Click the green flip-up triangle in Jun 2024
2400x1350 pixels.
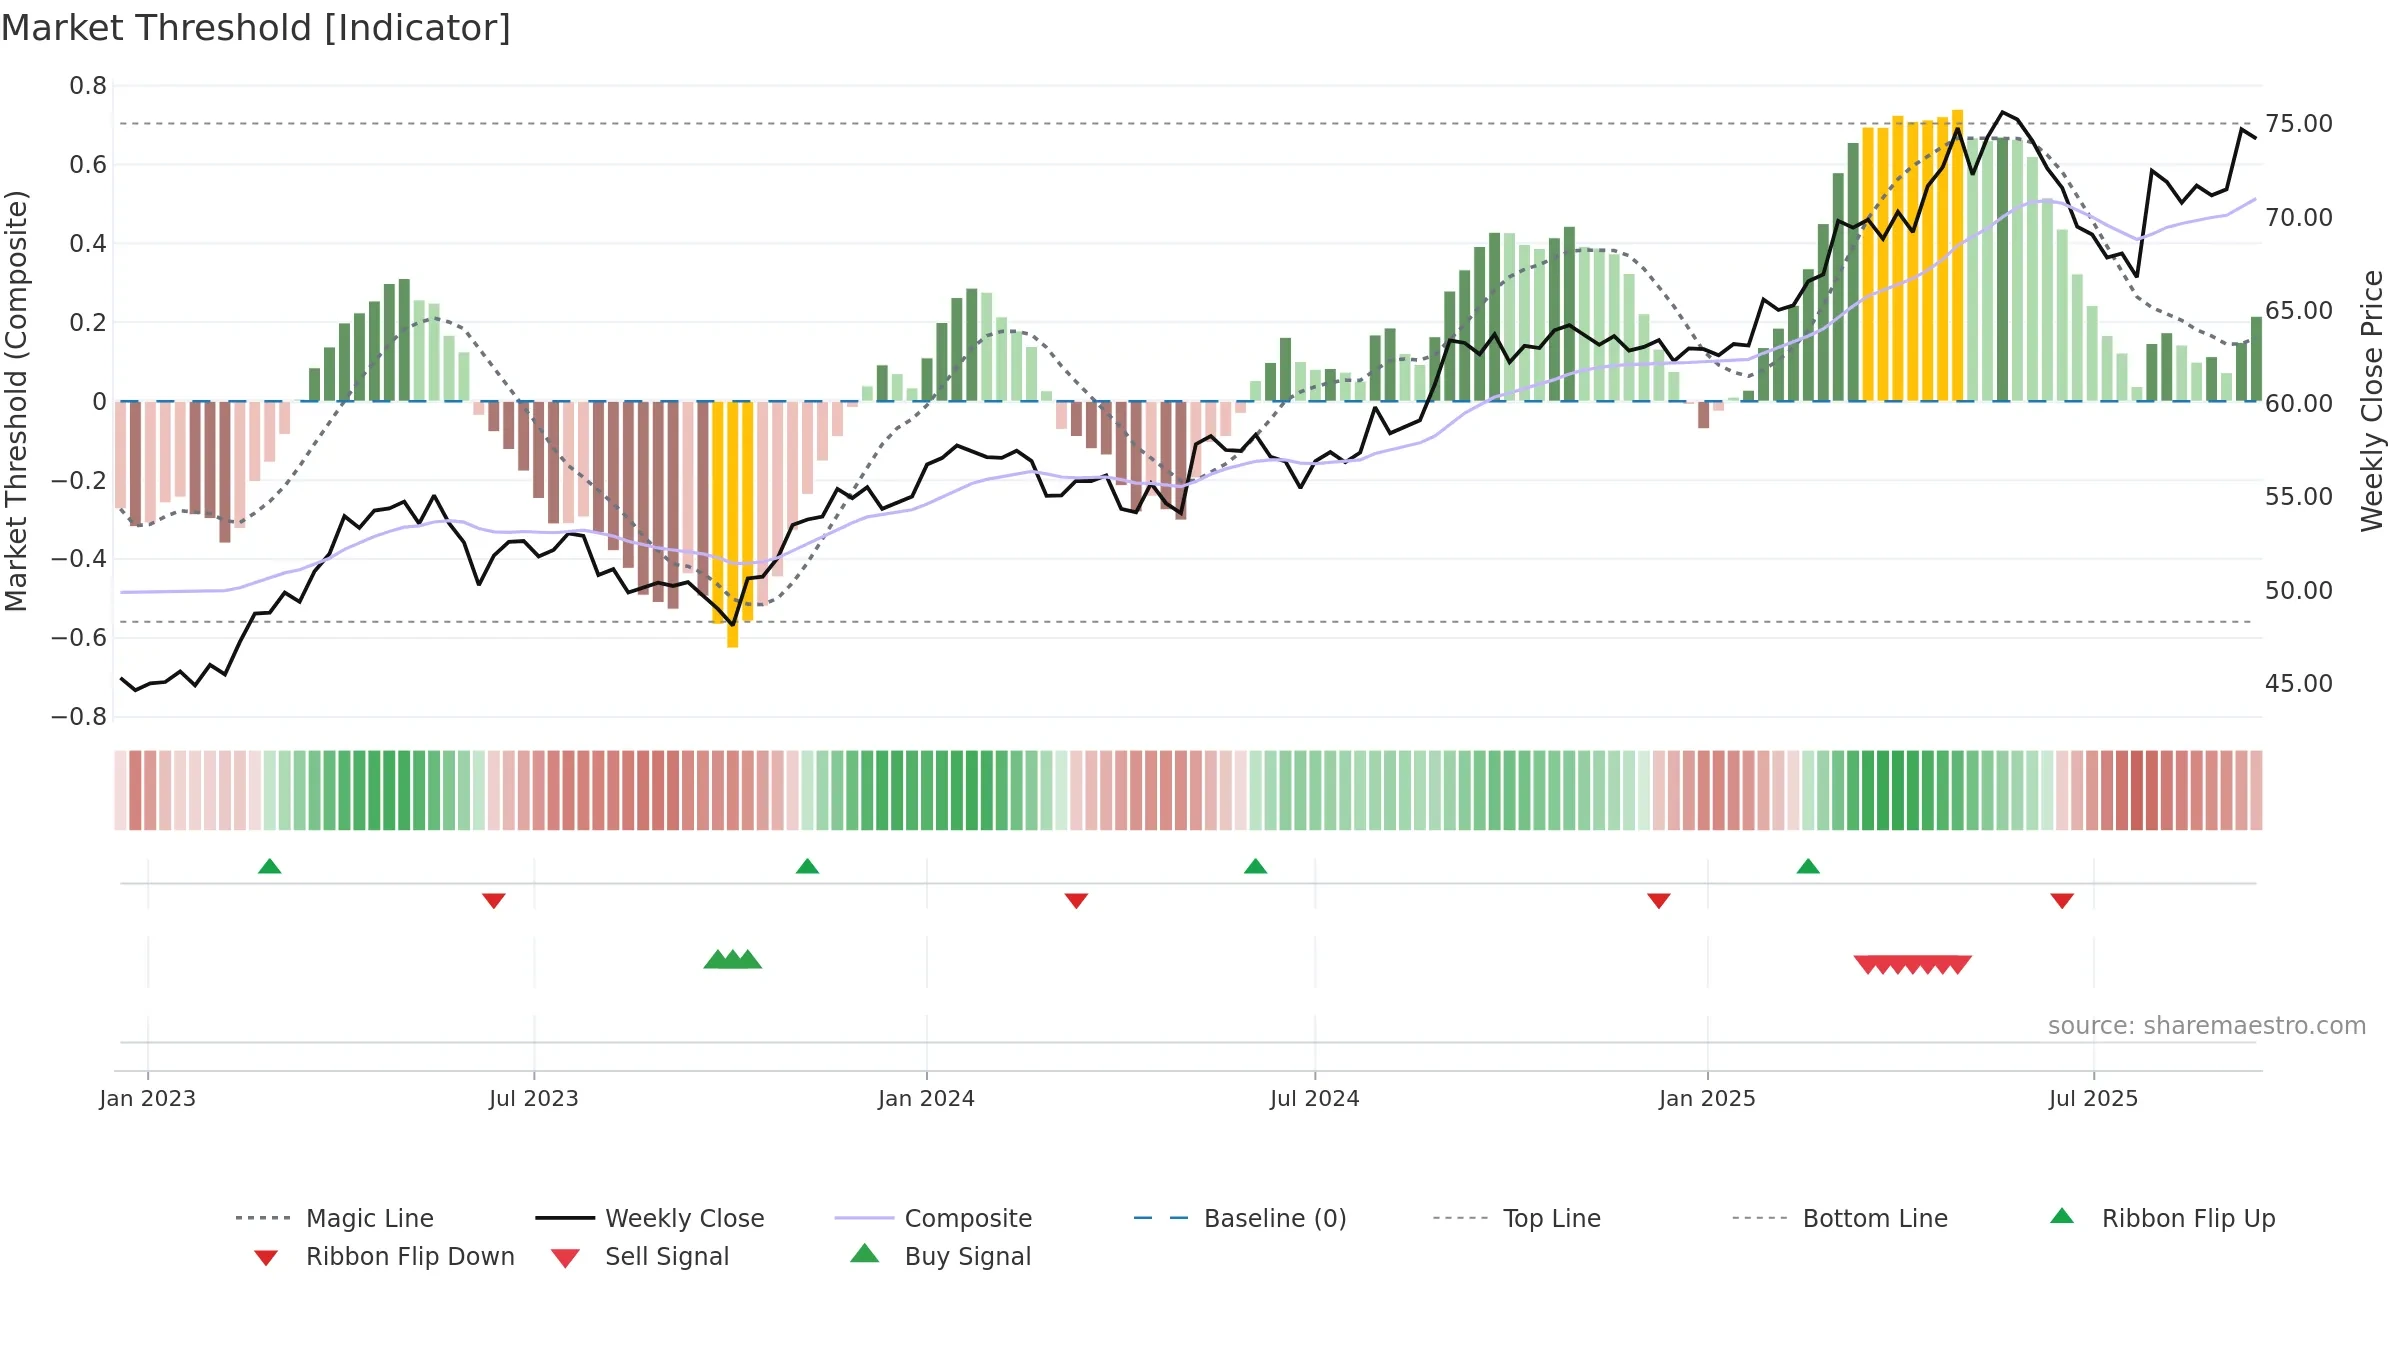1255,866
